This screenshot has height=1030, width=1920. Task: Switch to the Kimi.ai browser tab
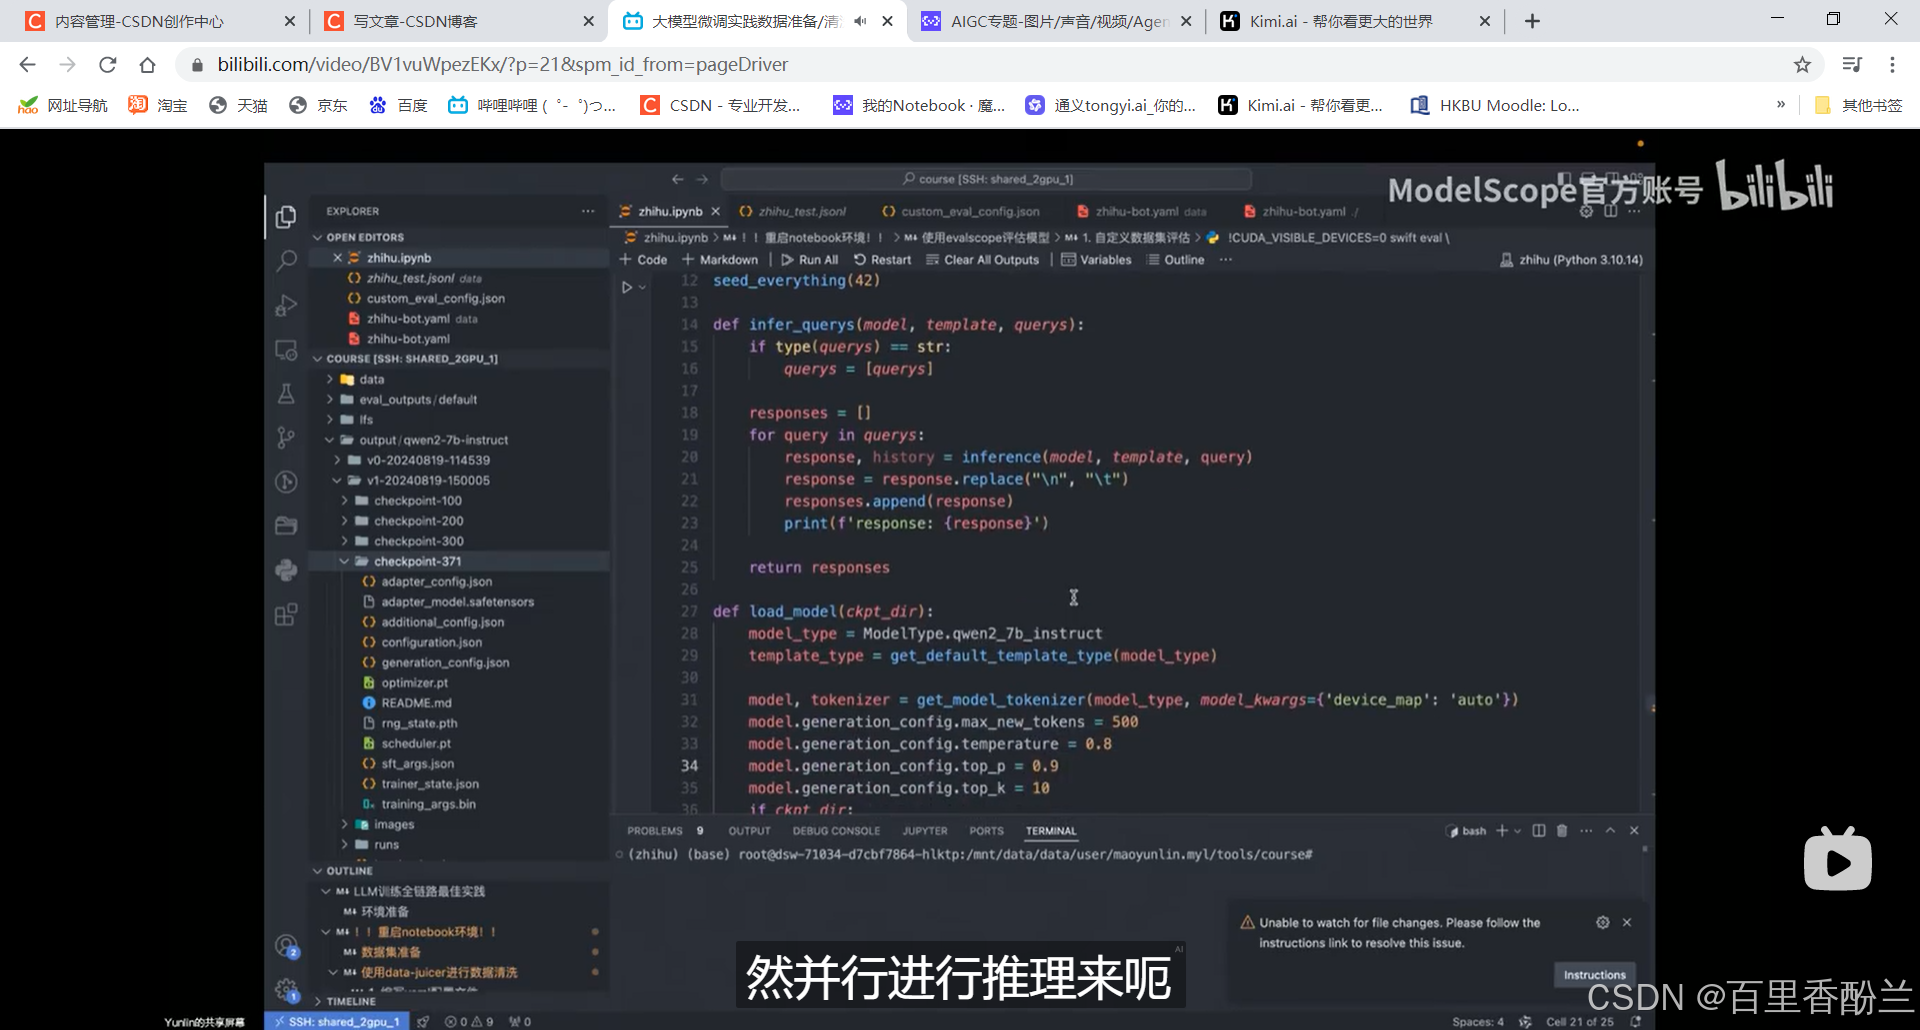pos(1356,21)
